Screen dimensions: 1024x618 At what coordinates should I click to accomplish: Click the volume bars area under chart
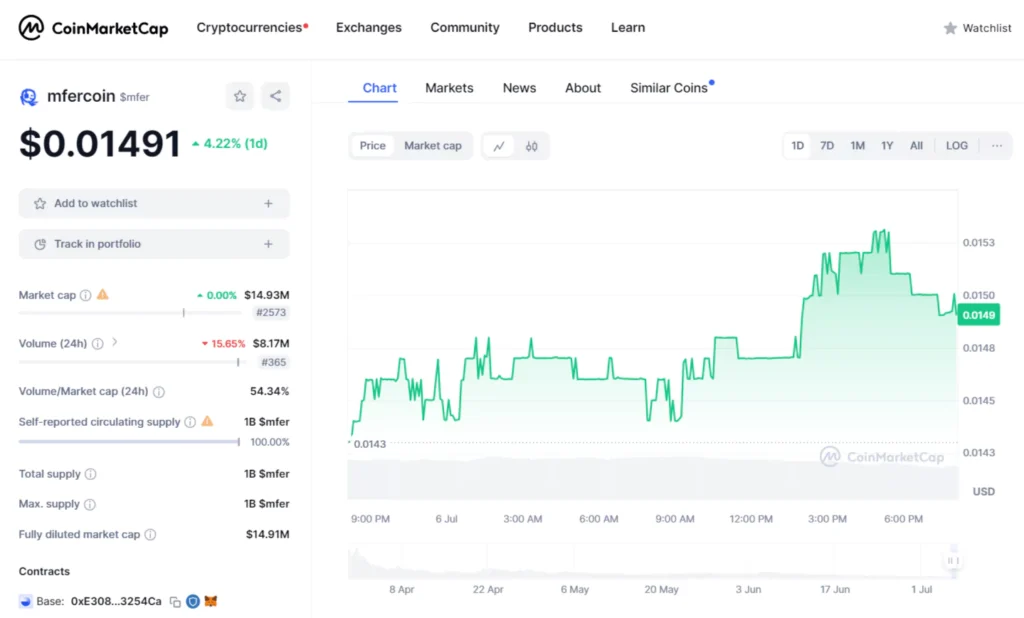(x=652, y=479)
